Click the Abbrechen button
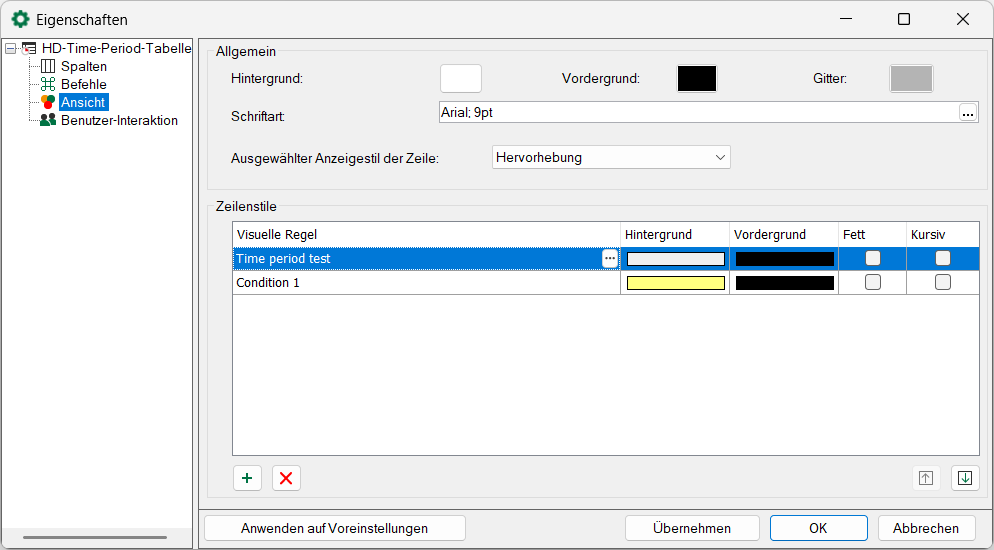The width and height of the screenshot is (994, 550). [926, 528]
